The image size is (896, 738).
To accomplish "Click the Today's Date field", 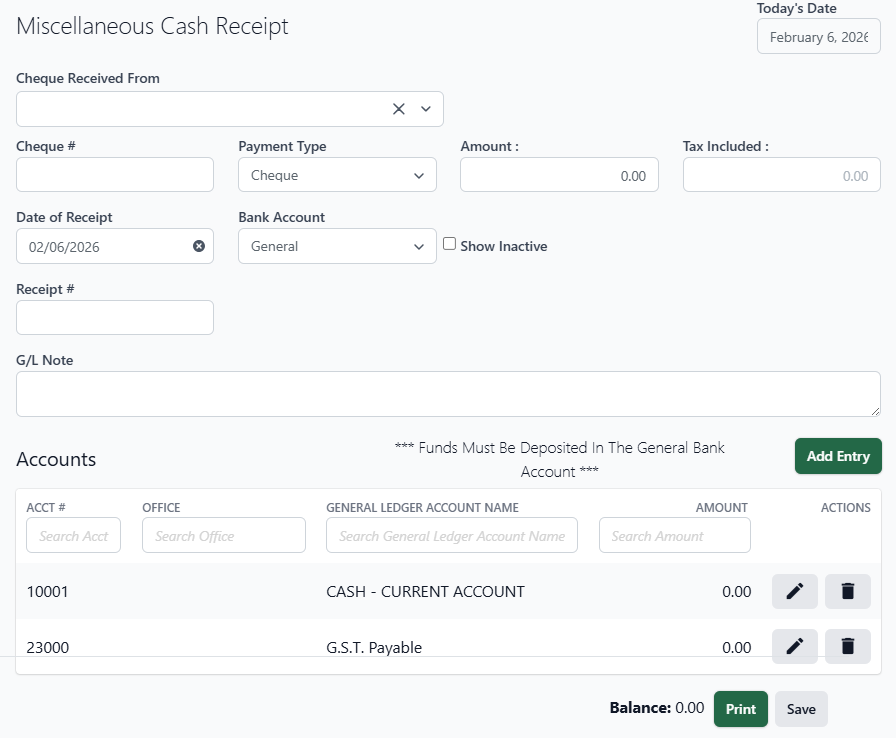I will 819,37.
